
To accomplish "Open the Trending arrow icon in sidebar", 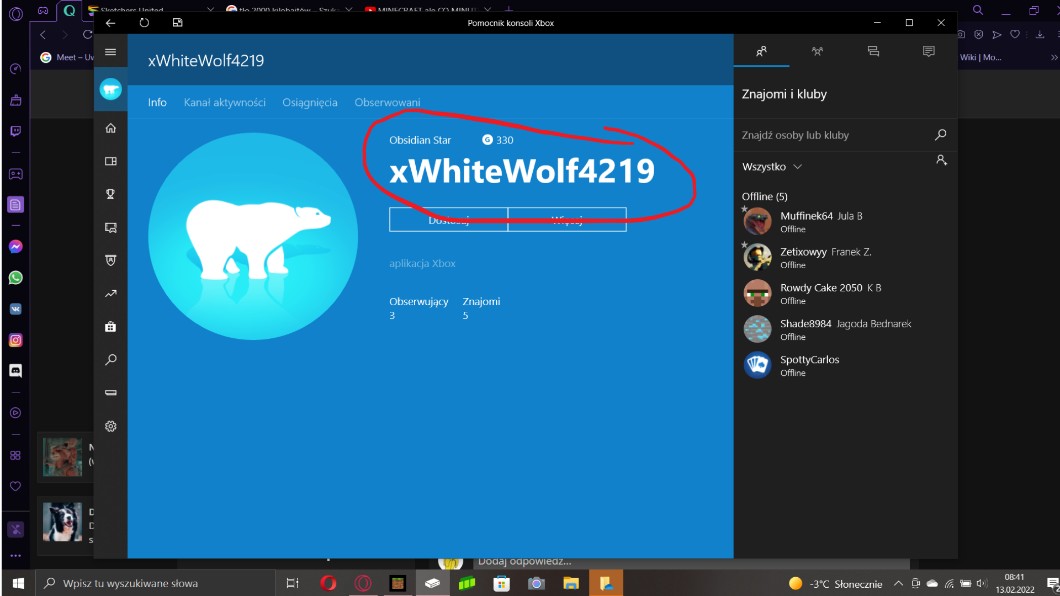I will (110, 293).
